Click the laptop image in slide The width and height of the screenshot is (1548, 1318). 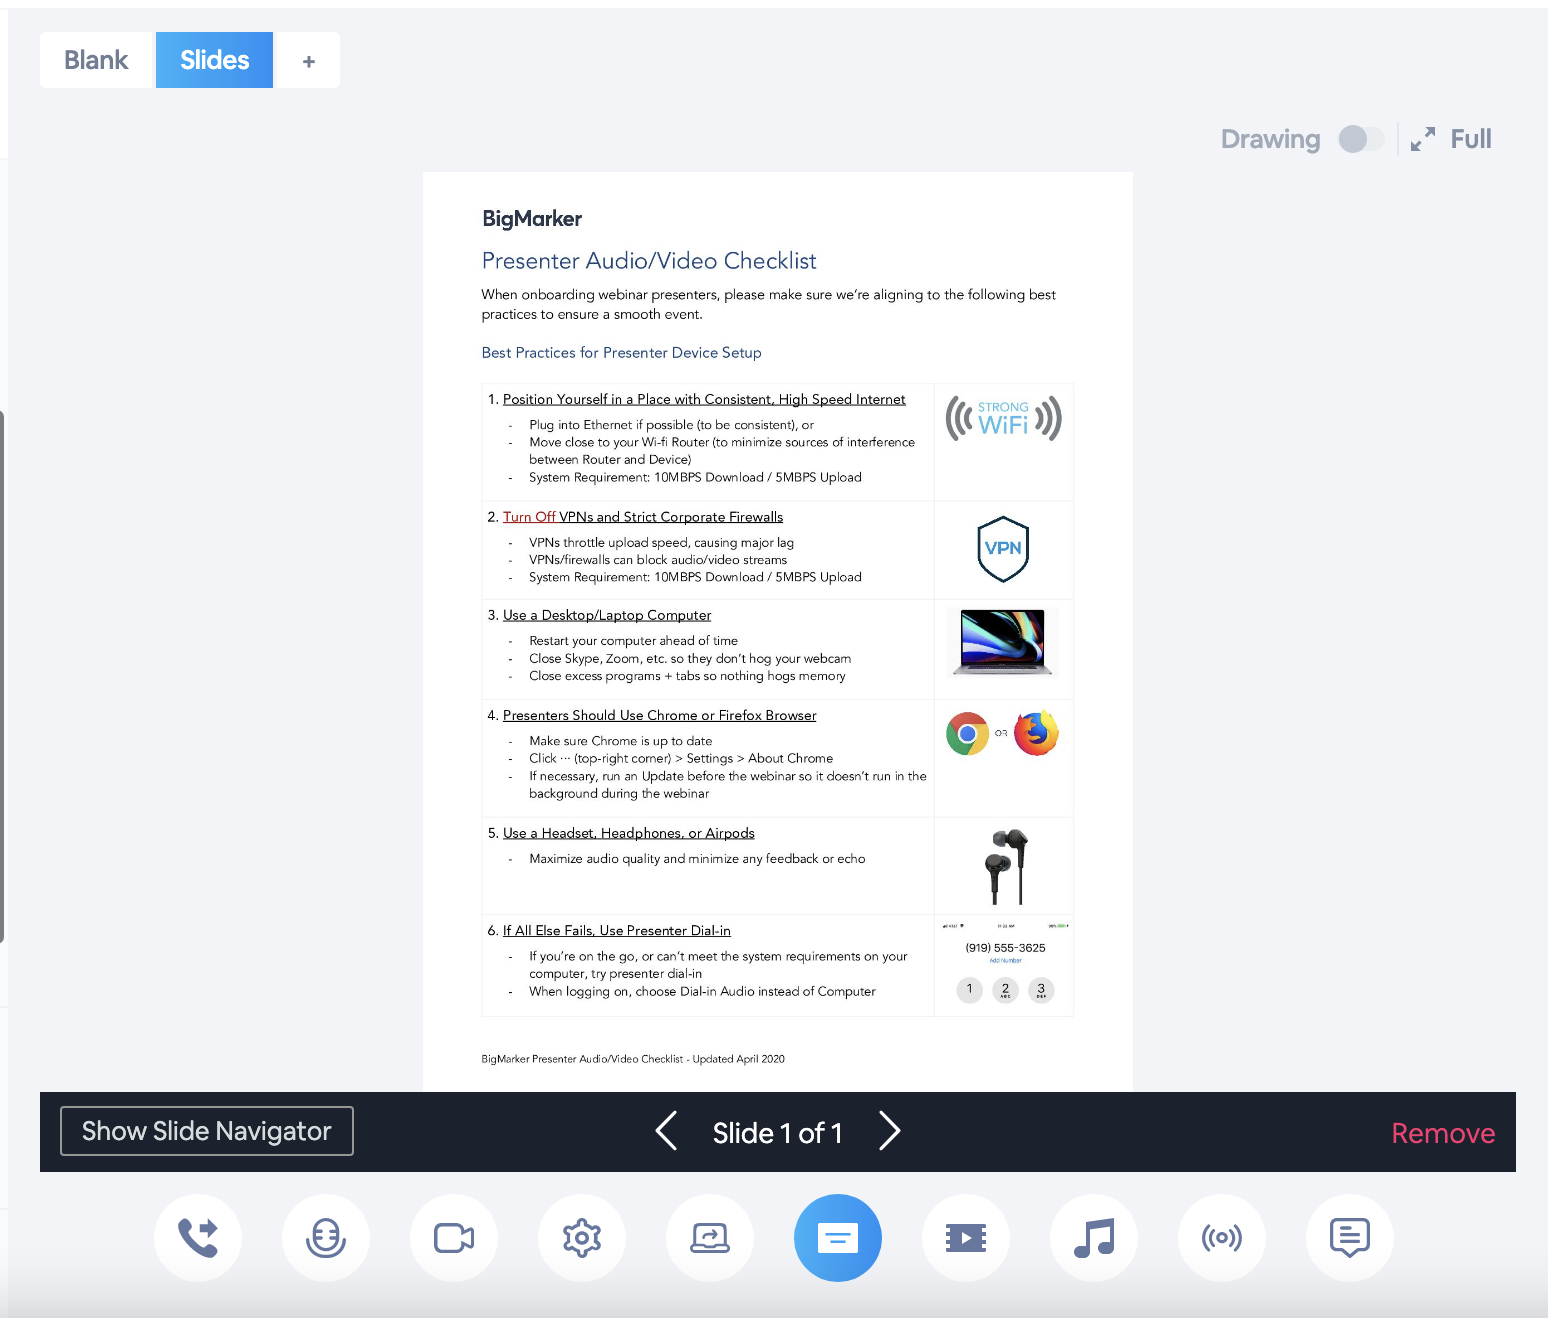coord(1002,642)
